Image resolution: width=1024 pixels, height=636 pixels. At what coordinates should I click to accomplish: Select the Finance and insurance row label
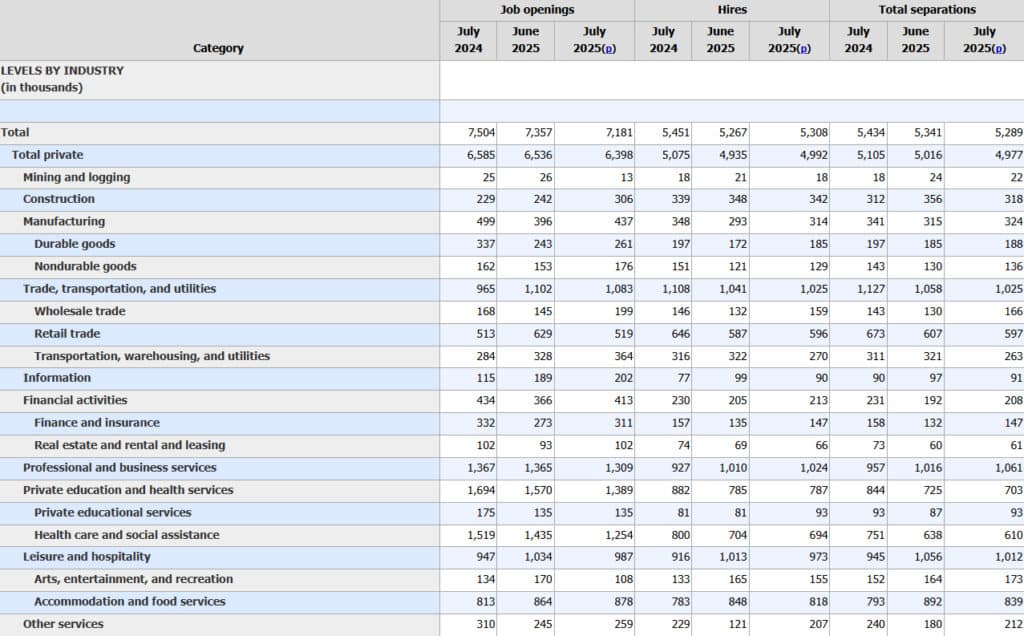click(96, 423)
